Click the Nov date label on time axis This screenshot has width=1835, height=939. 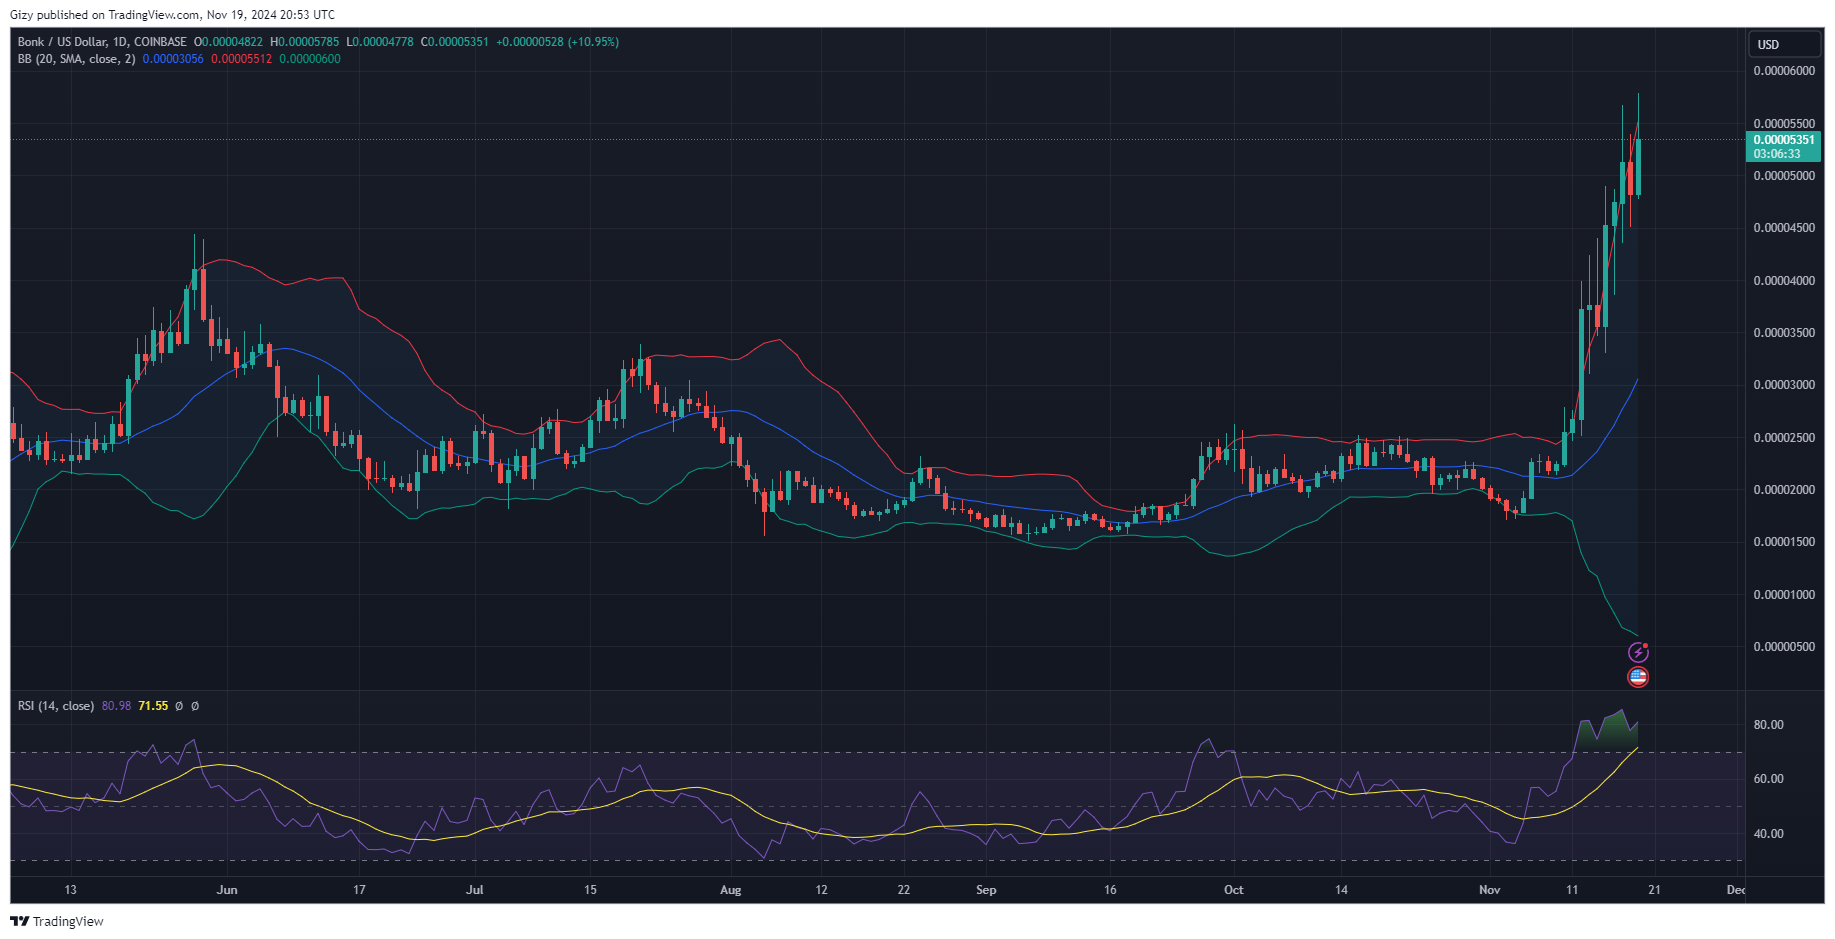tap(1490, 890)
